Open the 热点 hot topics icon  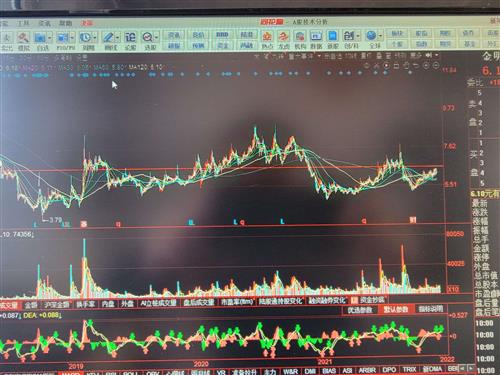pyautogui.click(x=267, y=36)
